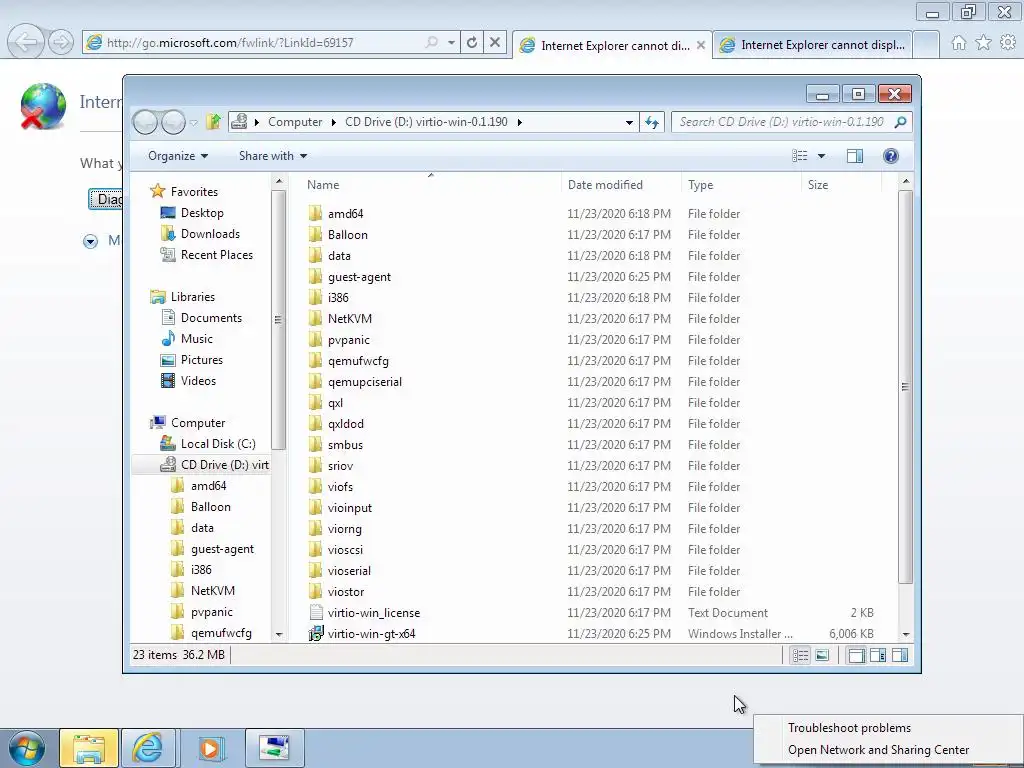Click Internet Explorer's stop loading X icon
The width and height of the screenshot is (1024, 768).
[x=495, y=43]
